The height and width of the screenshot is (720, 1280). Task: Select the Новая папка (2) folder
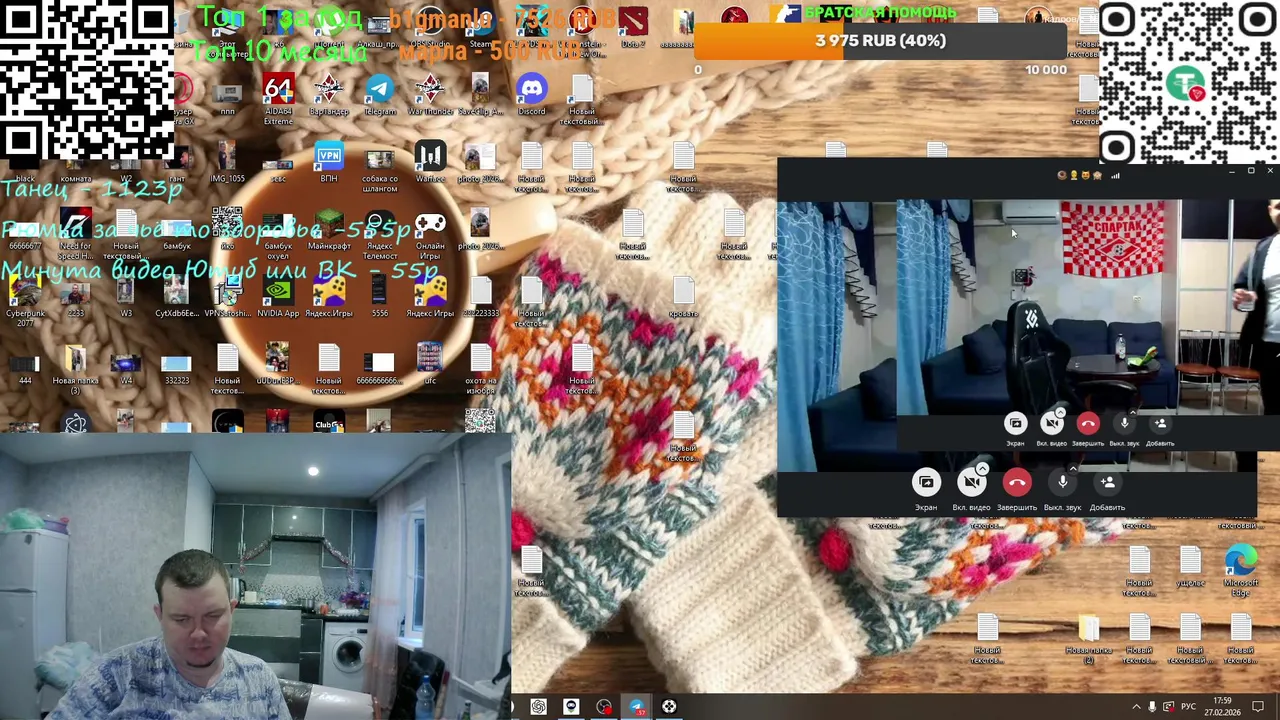[x=1089, y=640]
